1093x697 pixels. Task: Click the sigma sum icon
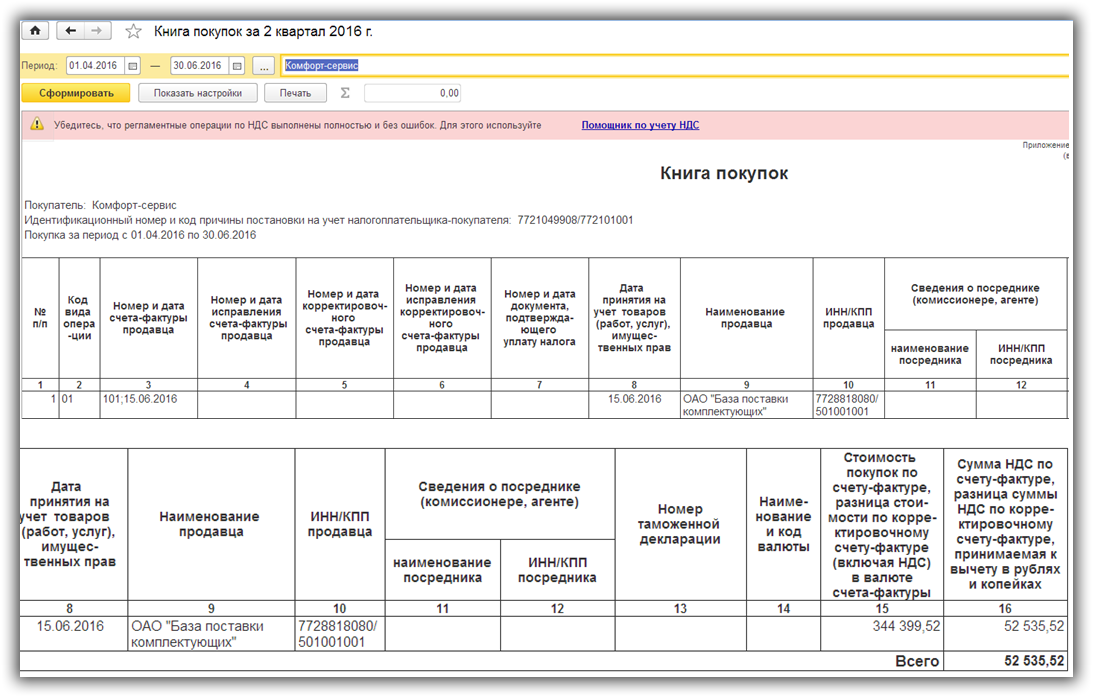tap(346, 93)
